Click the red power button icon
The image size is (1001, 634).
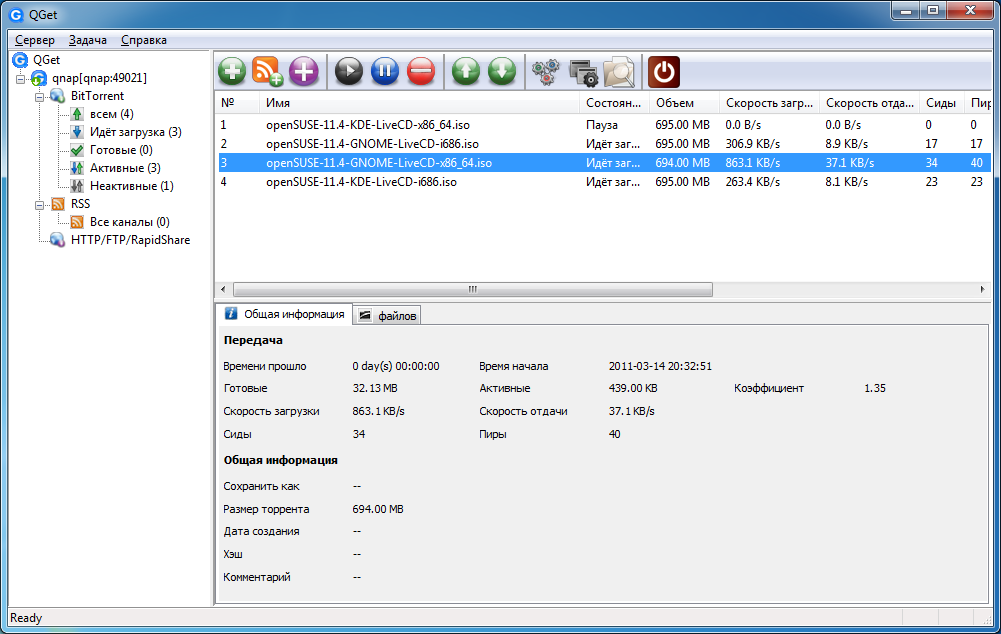[664, 71]
